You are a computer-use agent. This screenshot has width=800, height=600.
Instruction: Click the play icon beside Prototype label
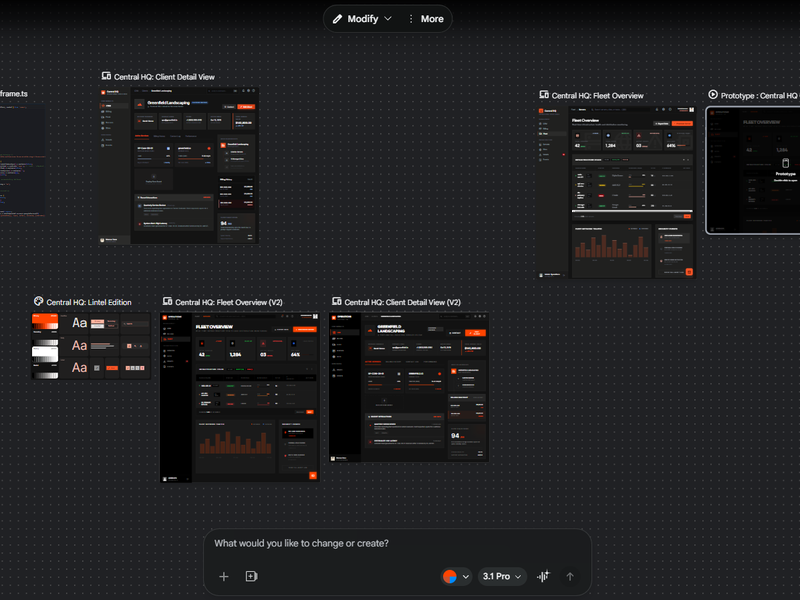(x=713, y=94)
